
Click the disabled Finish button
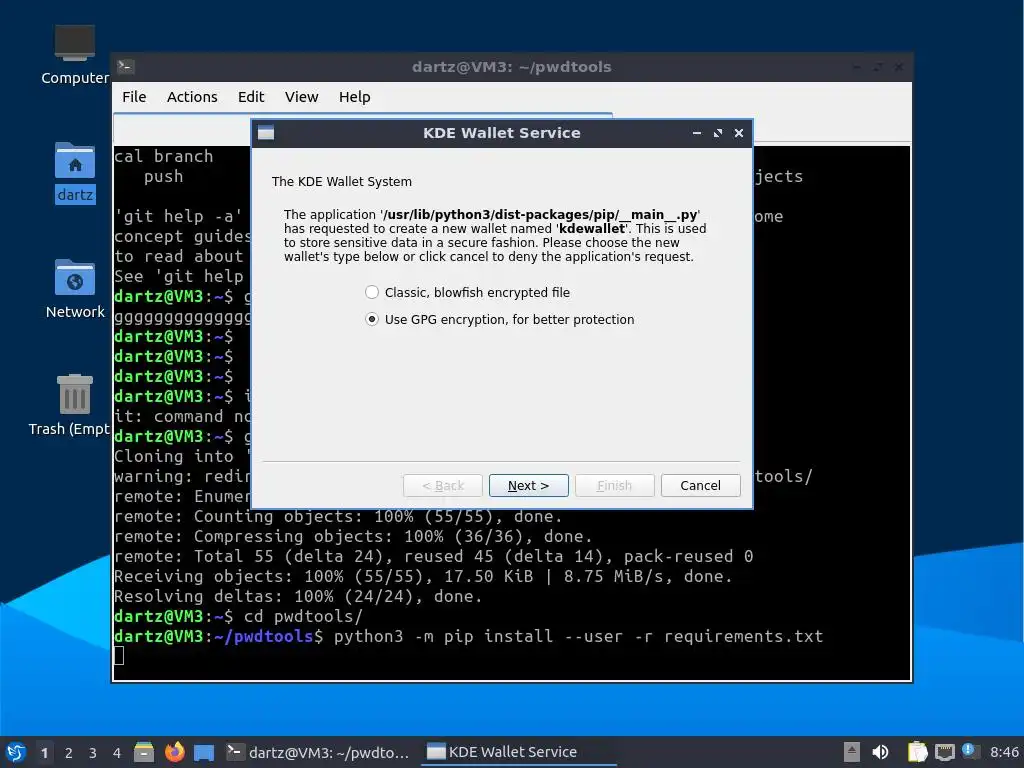[614, 485]
